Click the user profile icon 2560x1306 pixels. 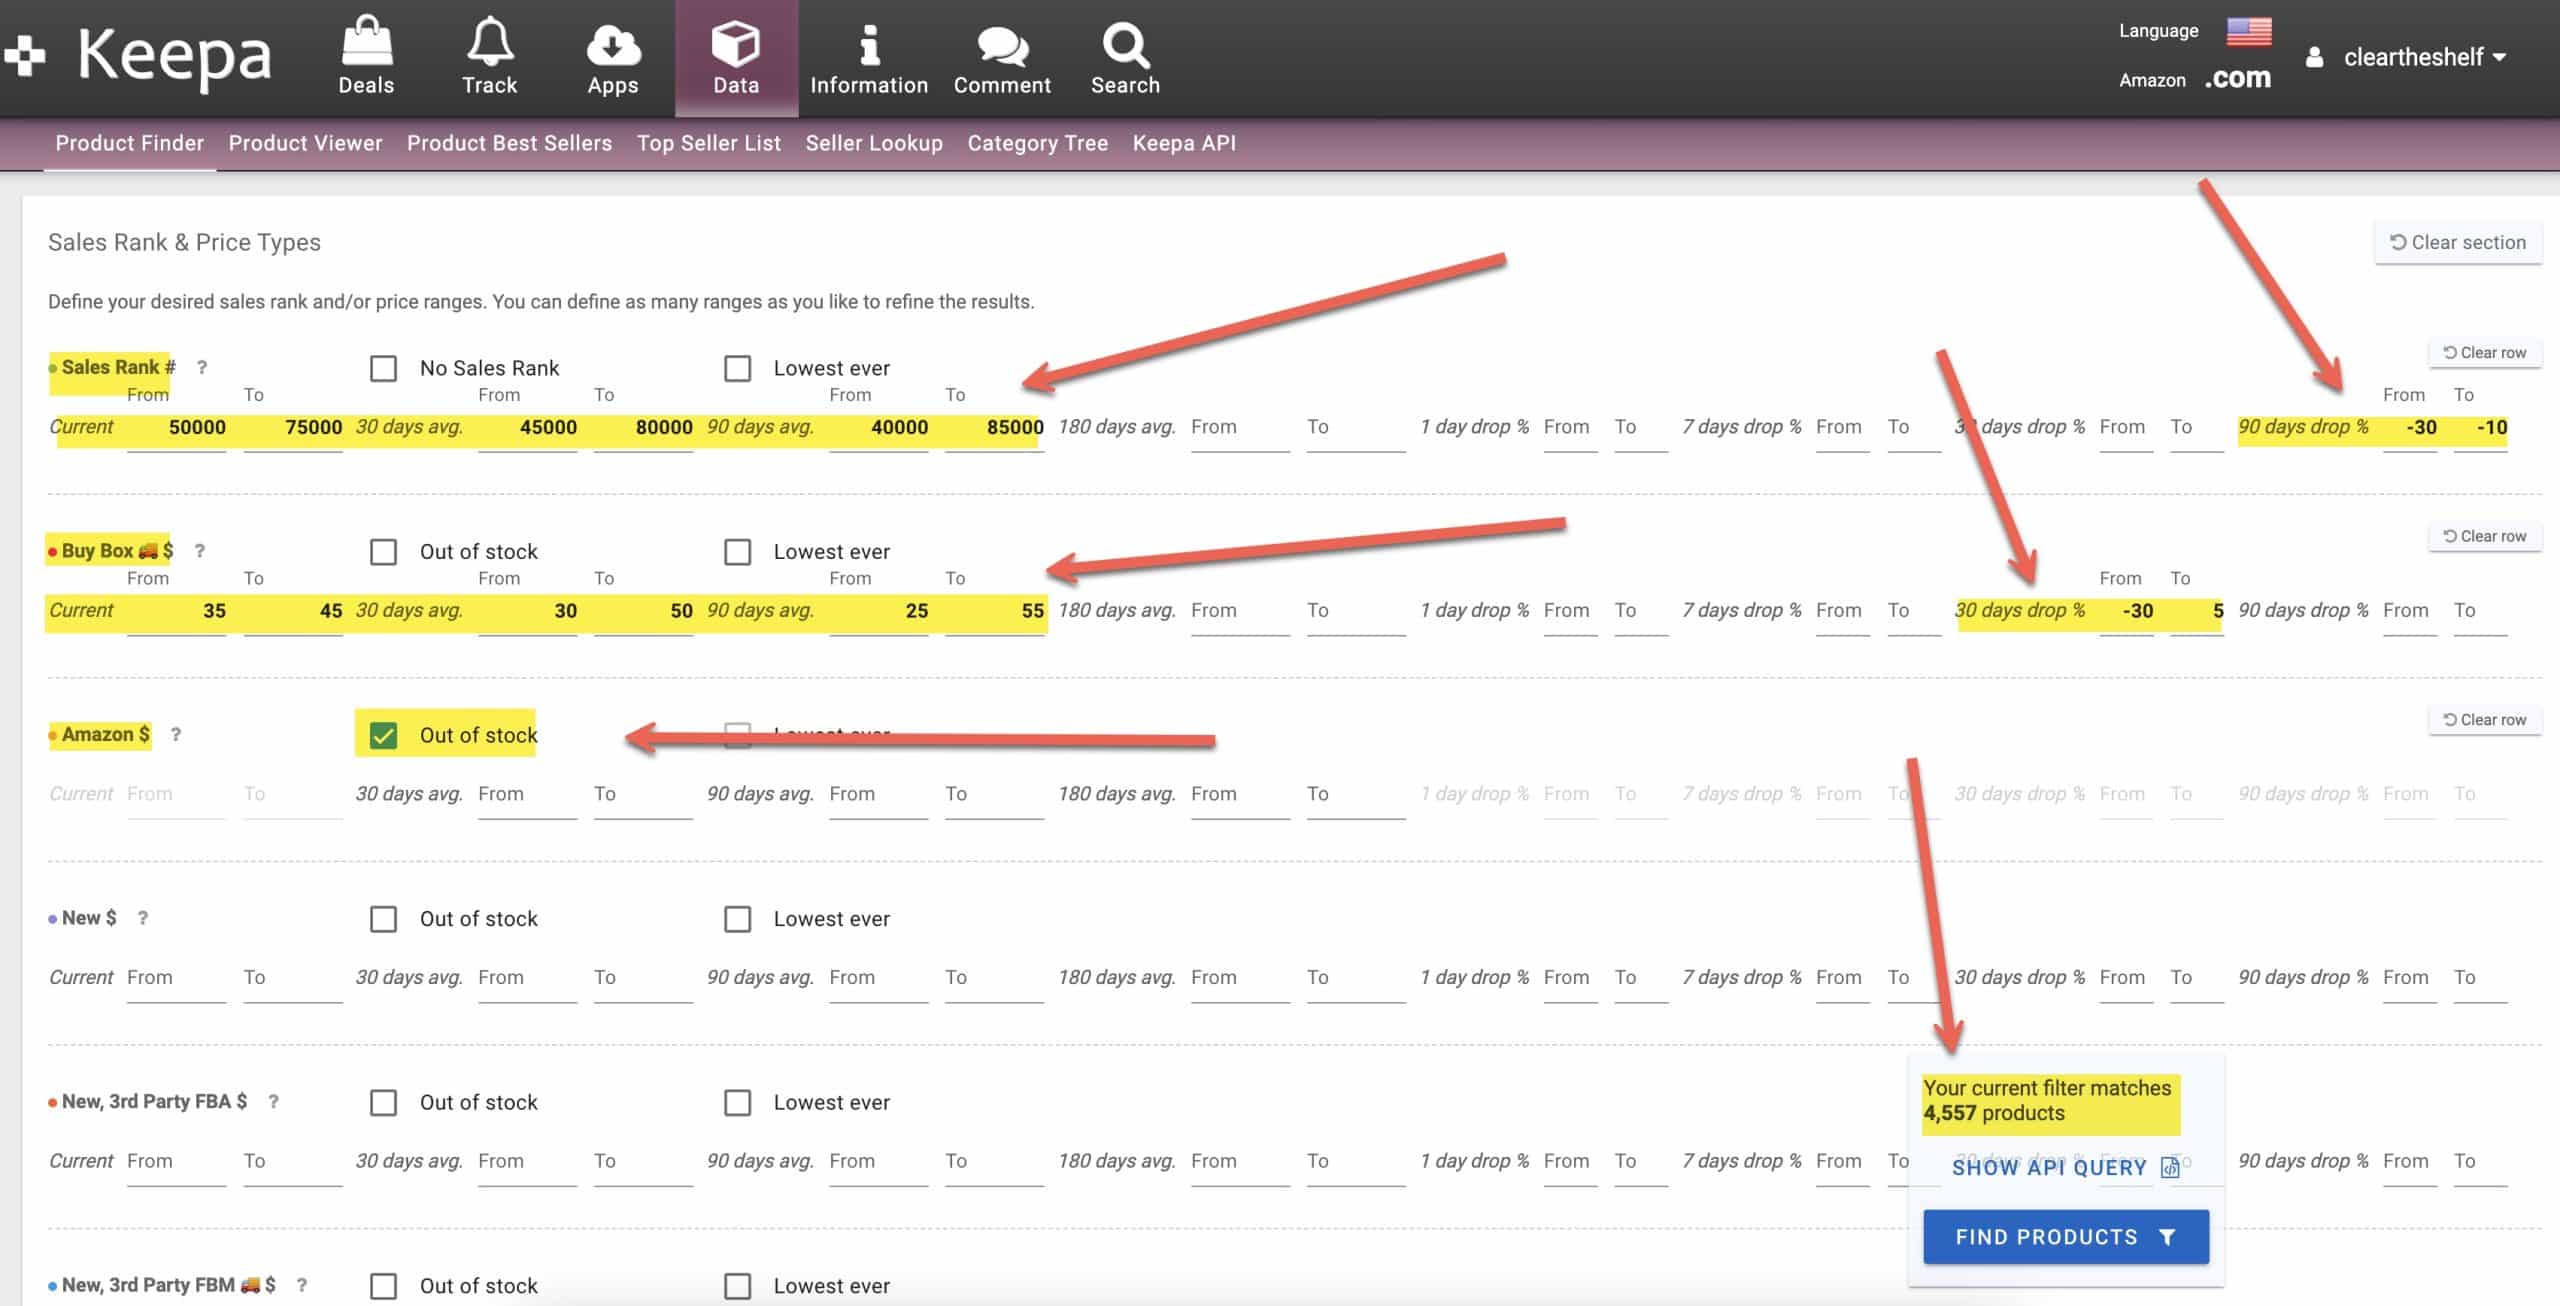click(2313, 58)
